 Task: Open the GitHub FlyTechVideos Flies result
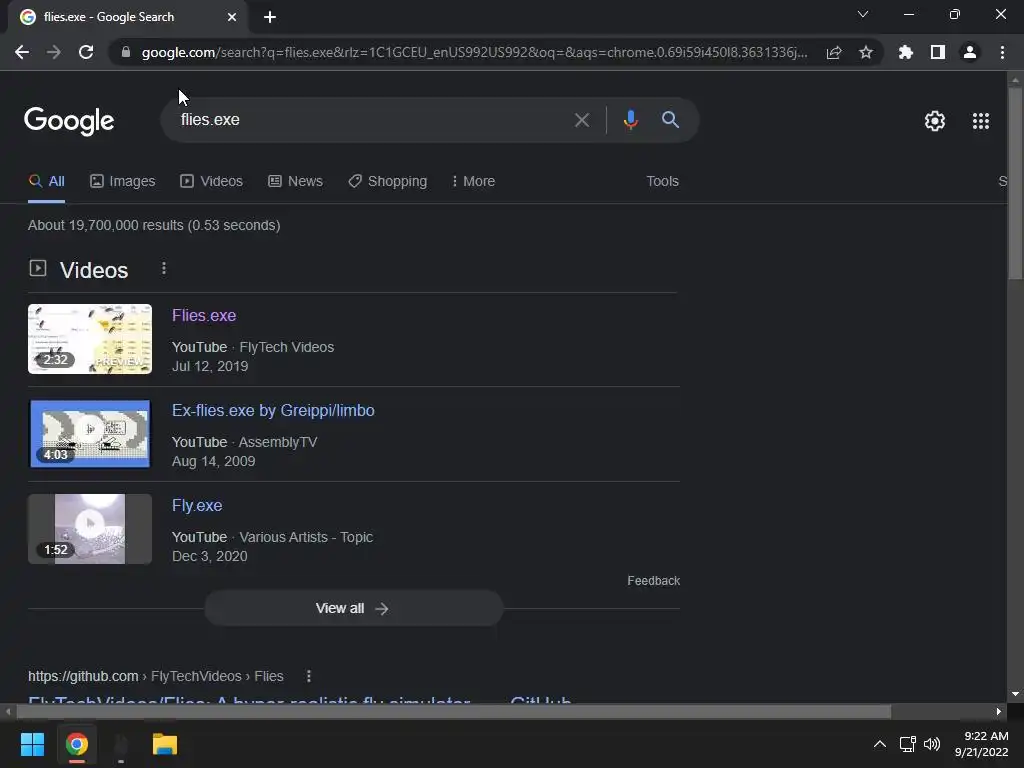(300, 699)
